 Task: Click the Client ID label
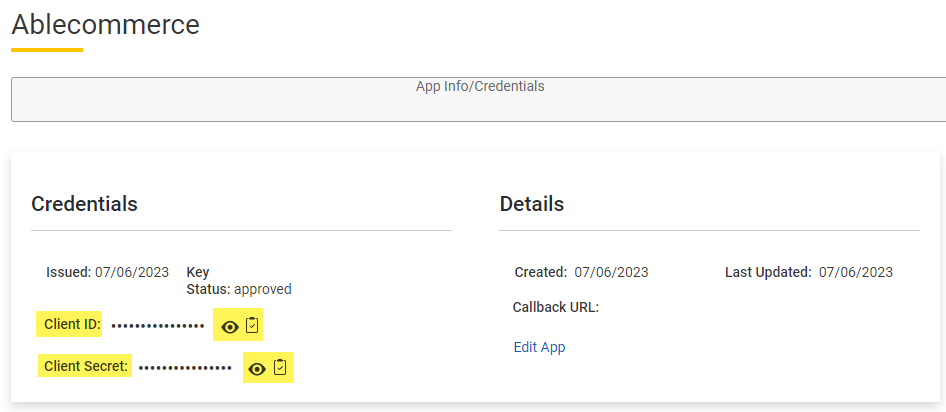pos(69,325)
